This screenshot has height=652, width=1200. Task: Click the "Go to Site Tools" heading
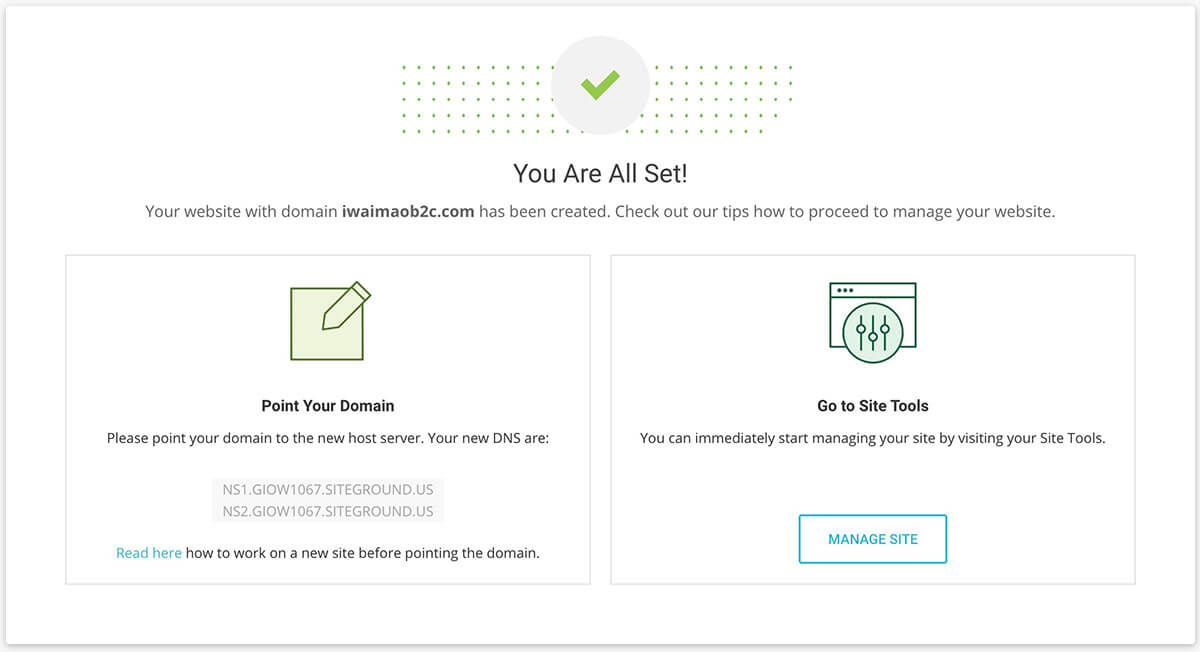pos(873,406)
